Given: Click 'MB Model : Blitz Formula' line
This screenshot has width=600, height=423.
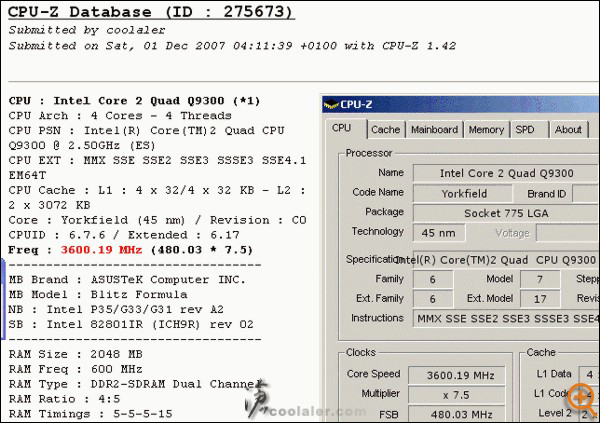Looking at the screenshot, I should click(x=98, y=295).
